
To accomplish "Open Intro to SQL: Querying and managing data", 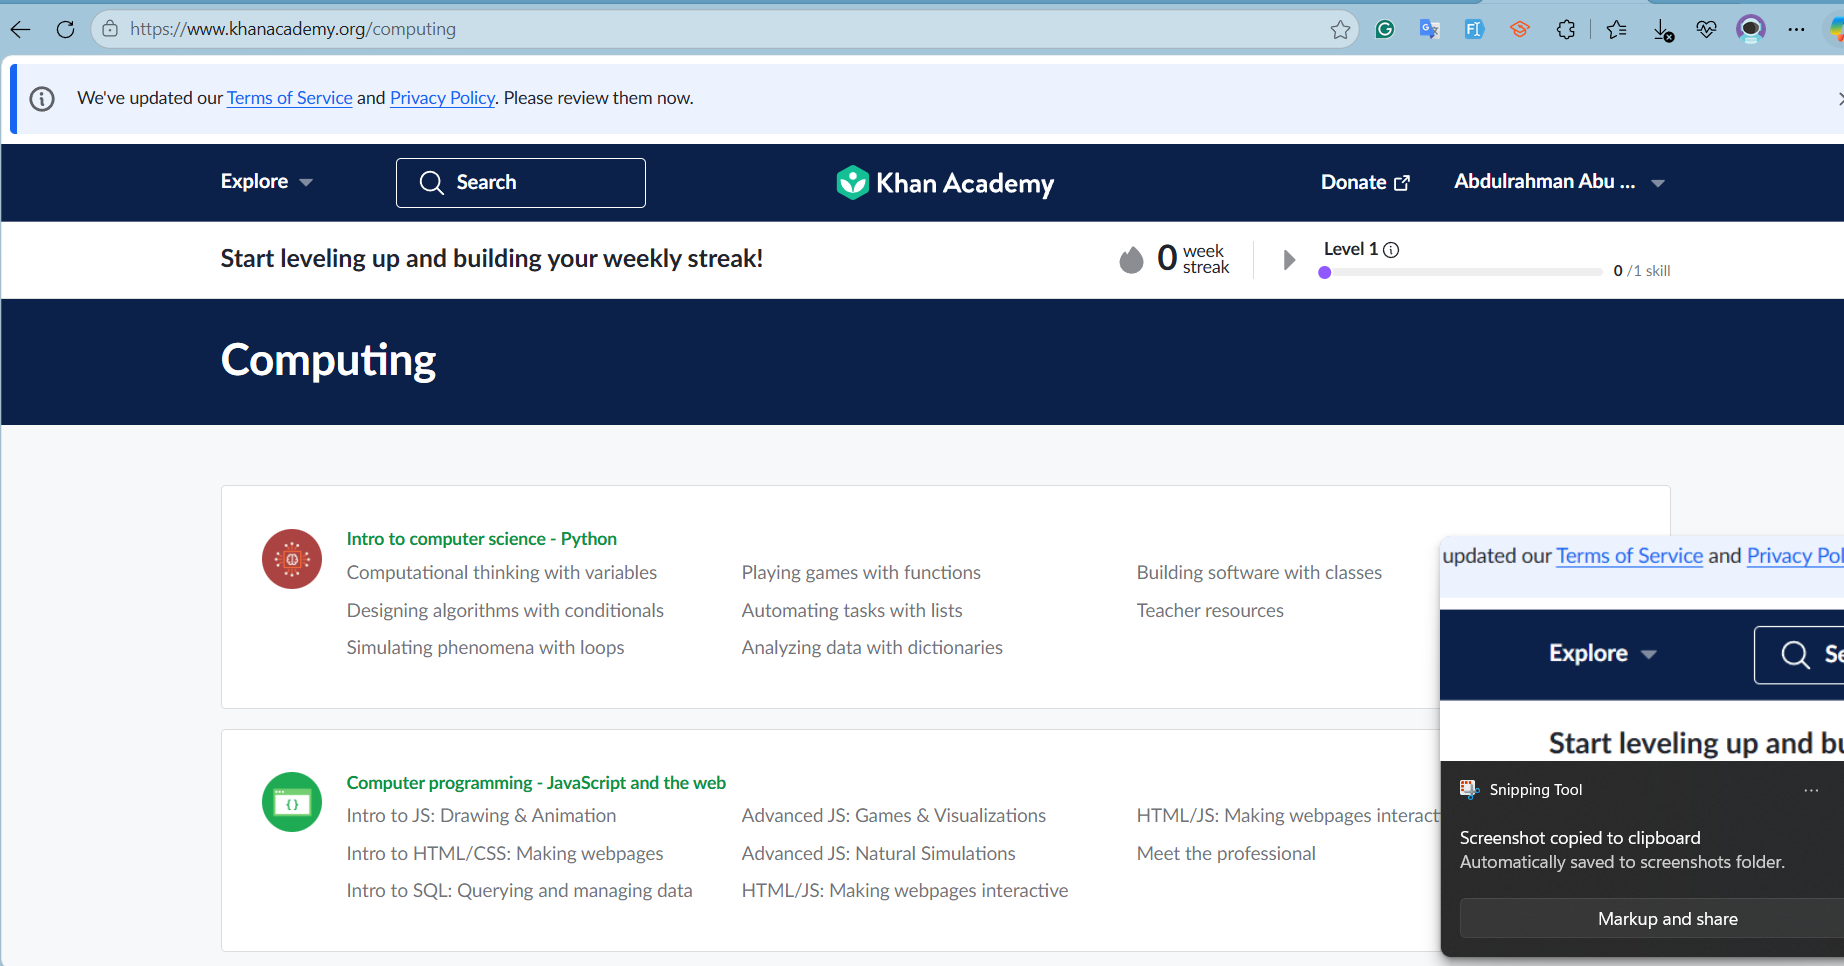I will click(x=519, y=891).
